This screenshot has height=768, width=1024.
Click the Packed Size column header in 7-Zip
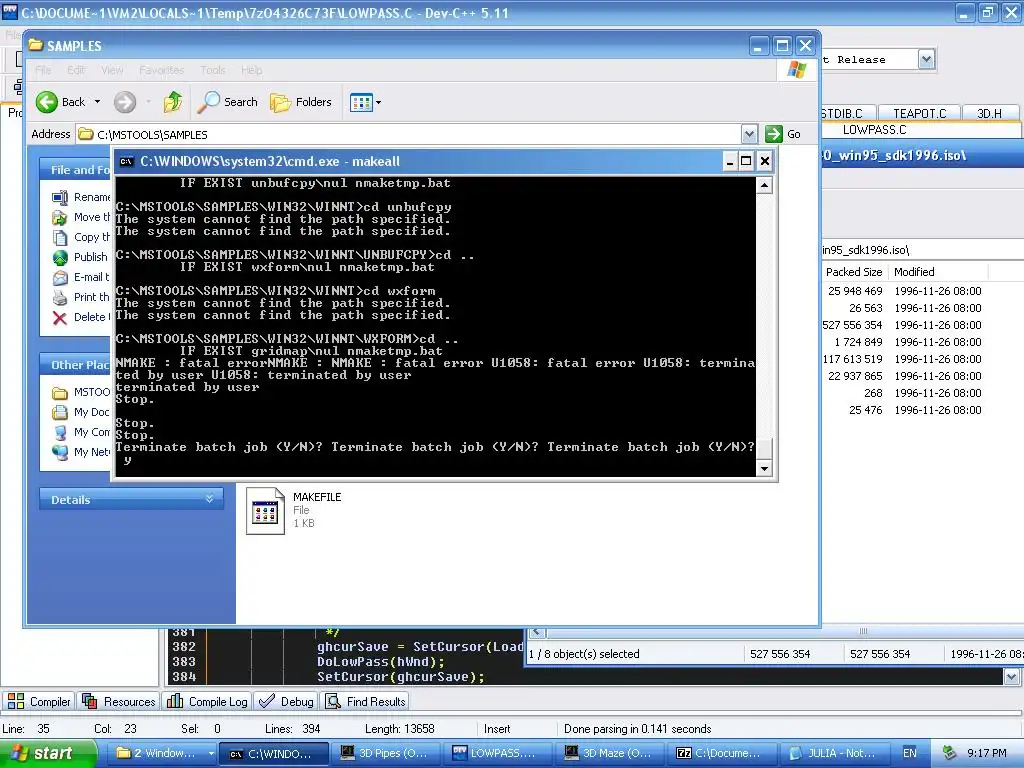854,272
